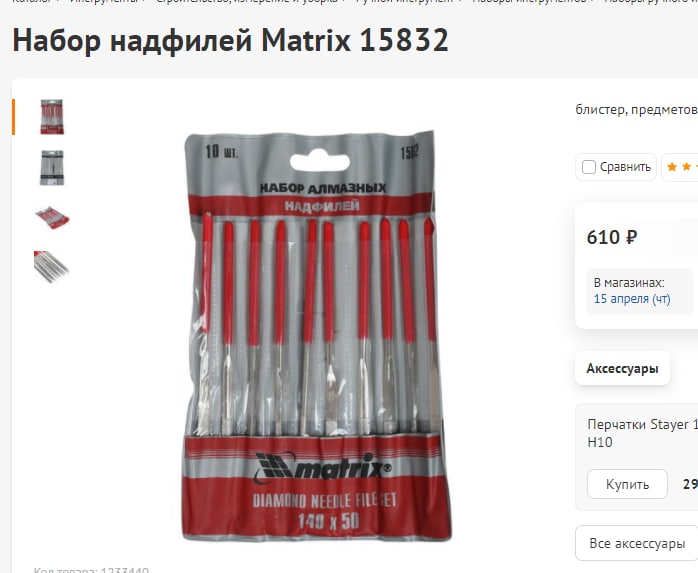This screenshot has height=573, width=698.
Task: Click the 610 ₽ price
Action: (612, 237)
